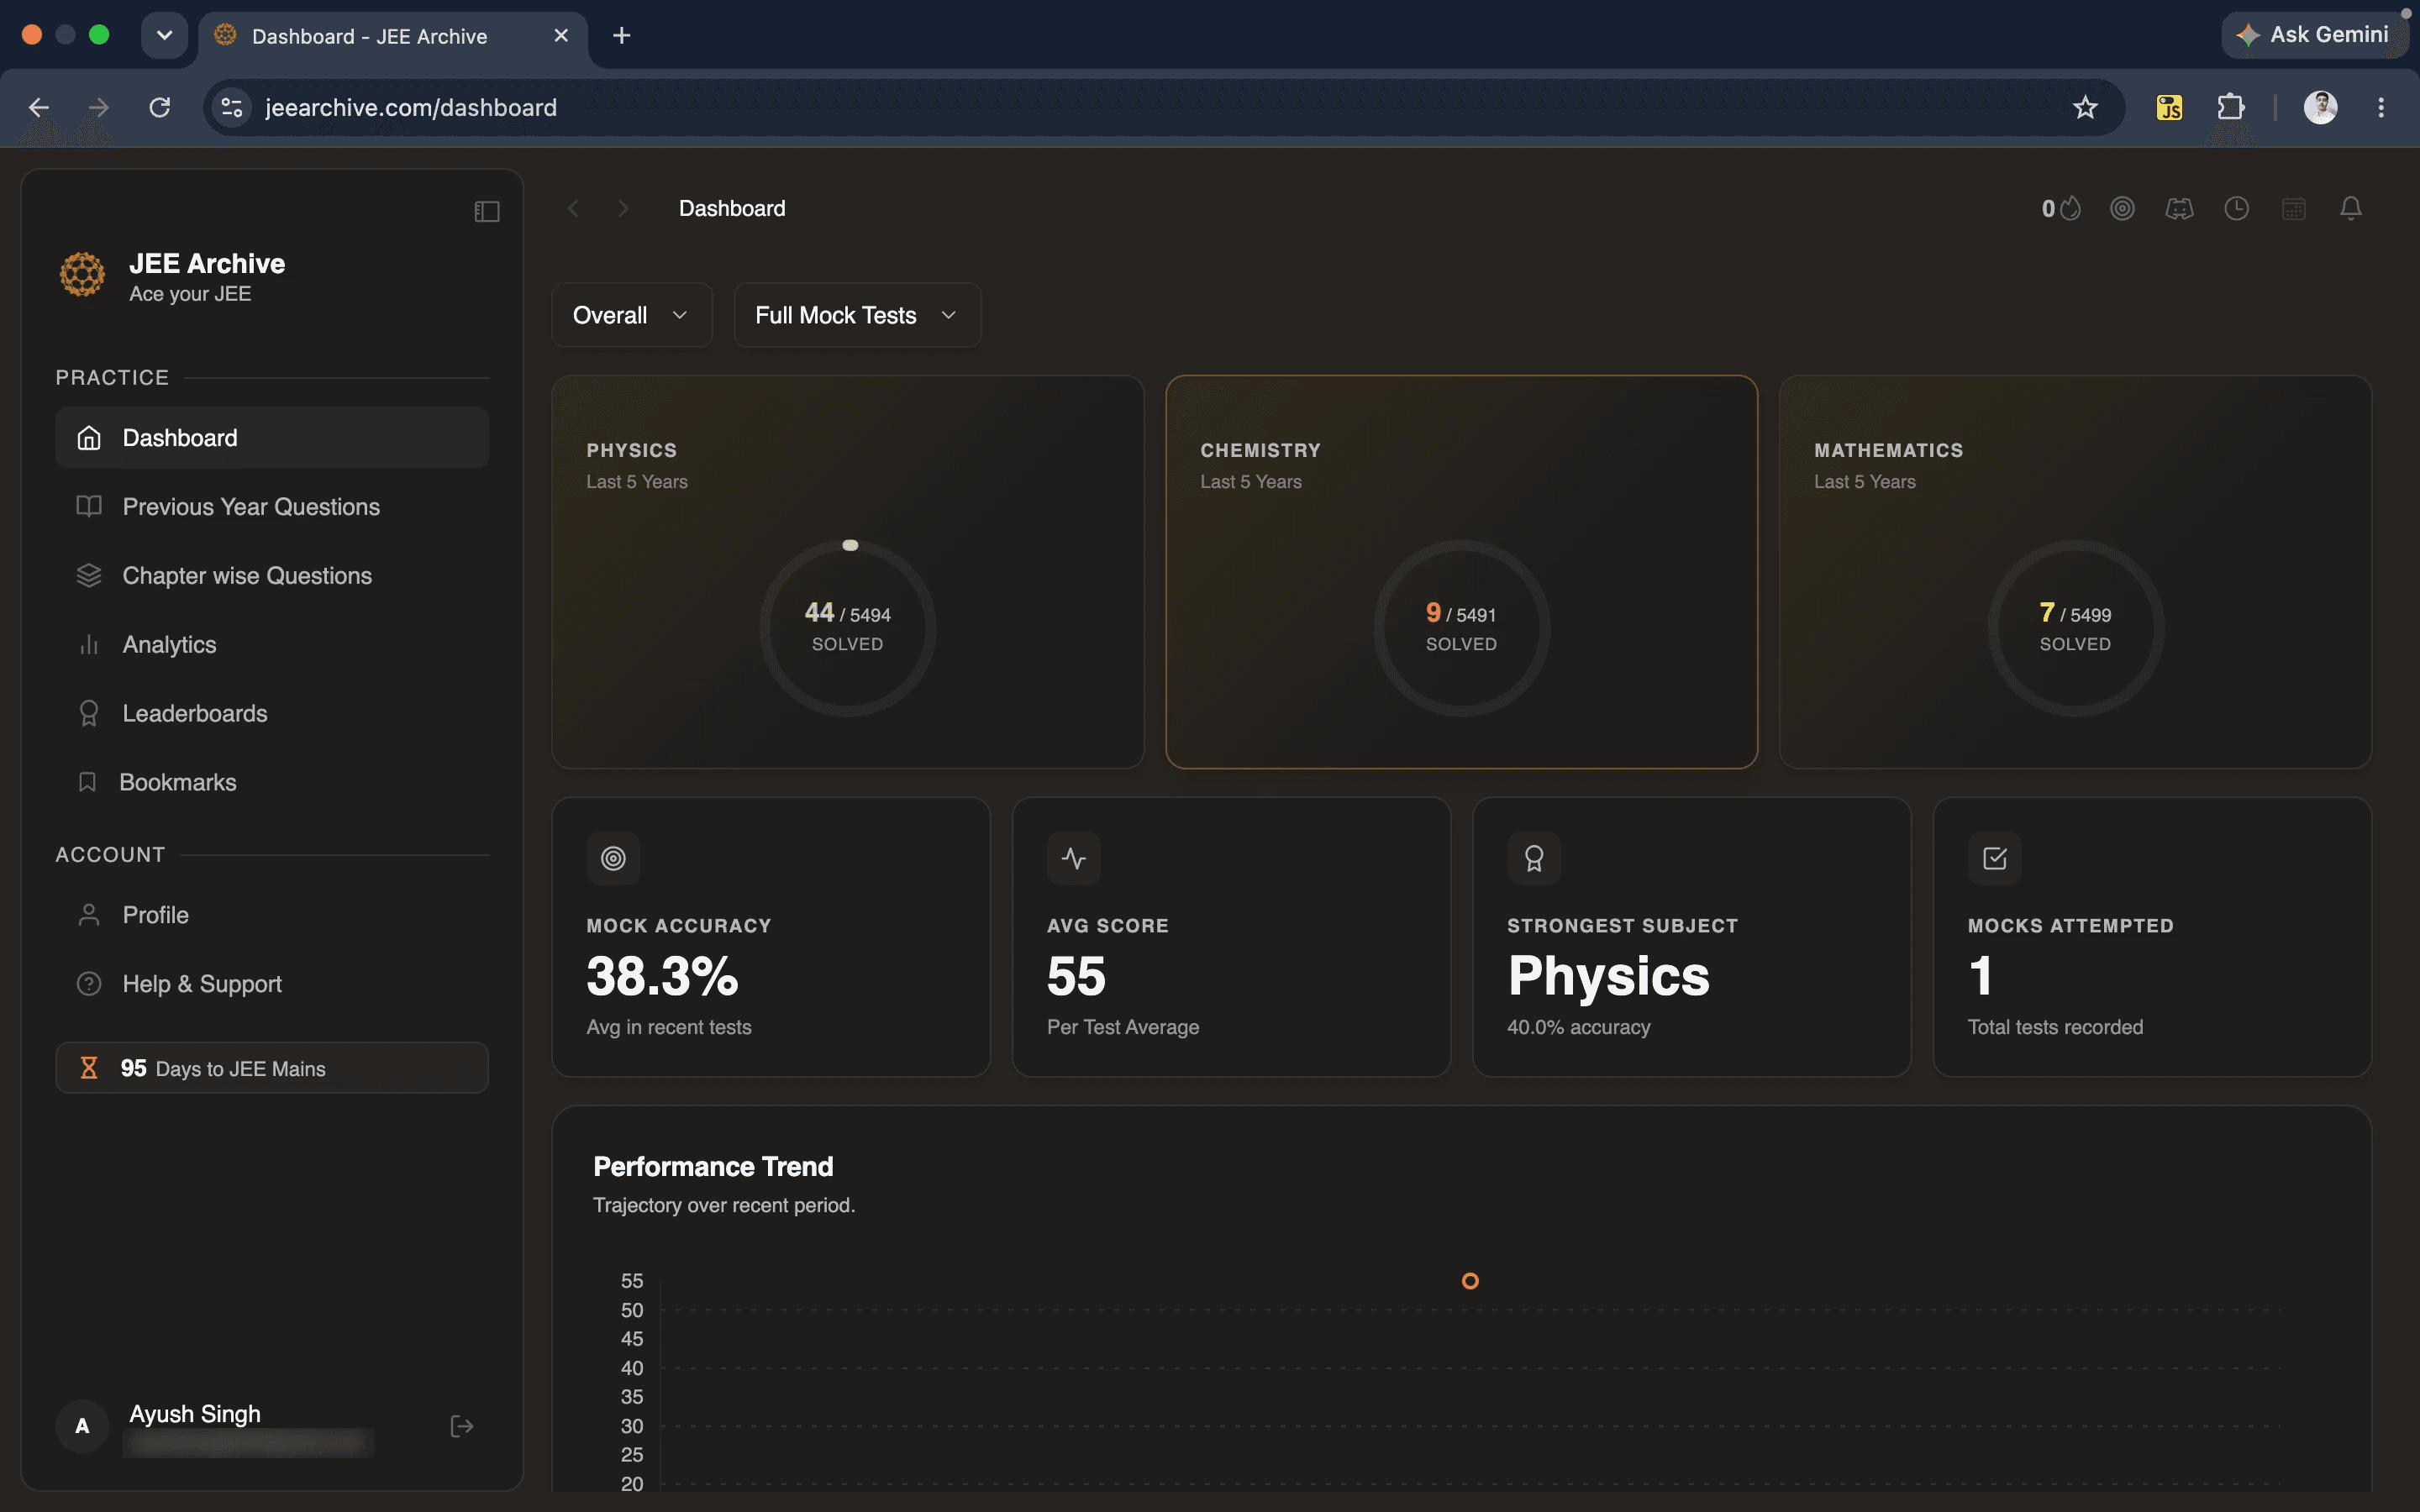The height and width of the screenshot is (1512, 2420).
Task: Click 95 Days to JEE Mains button
Action: 272,1068
